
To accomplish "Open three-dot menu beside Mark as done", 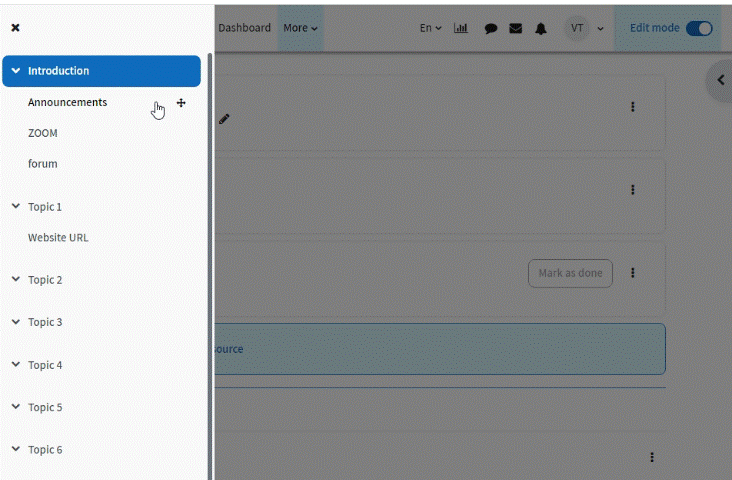I will pos(633,273).
